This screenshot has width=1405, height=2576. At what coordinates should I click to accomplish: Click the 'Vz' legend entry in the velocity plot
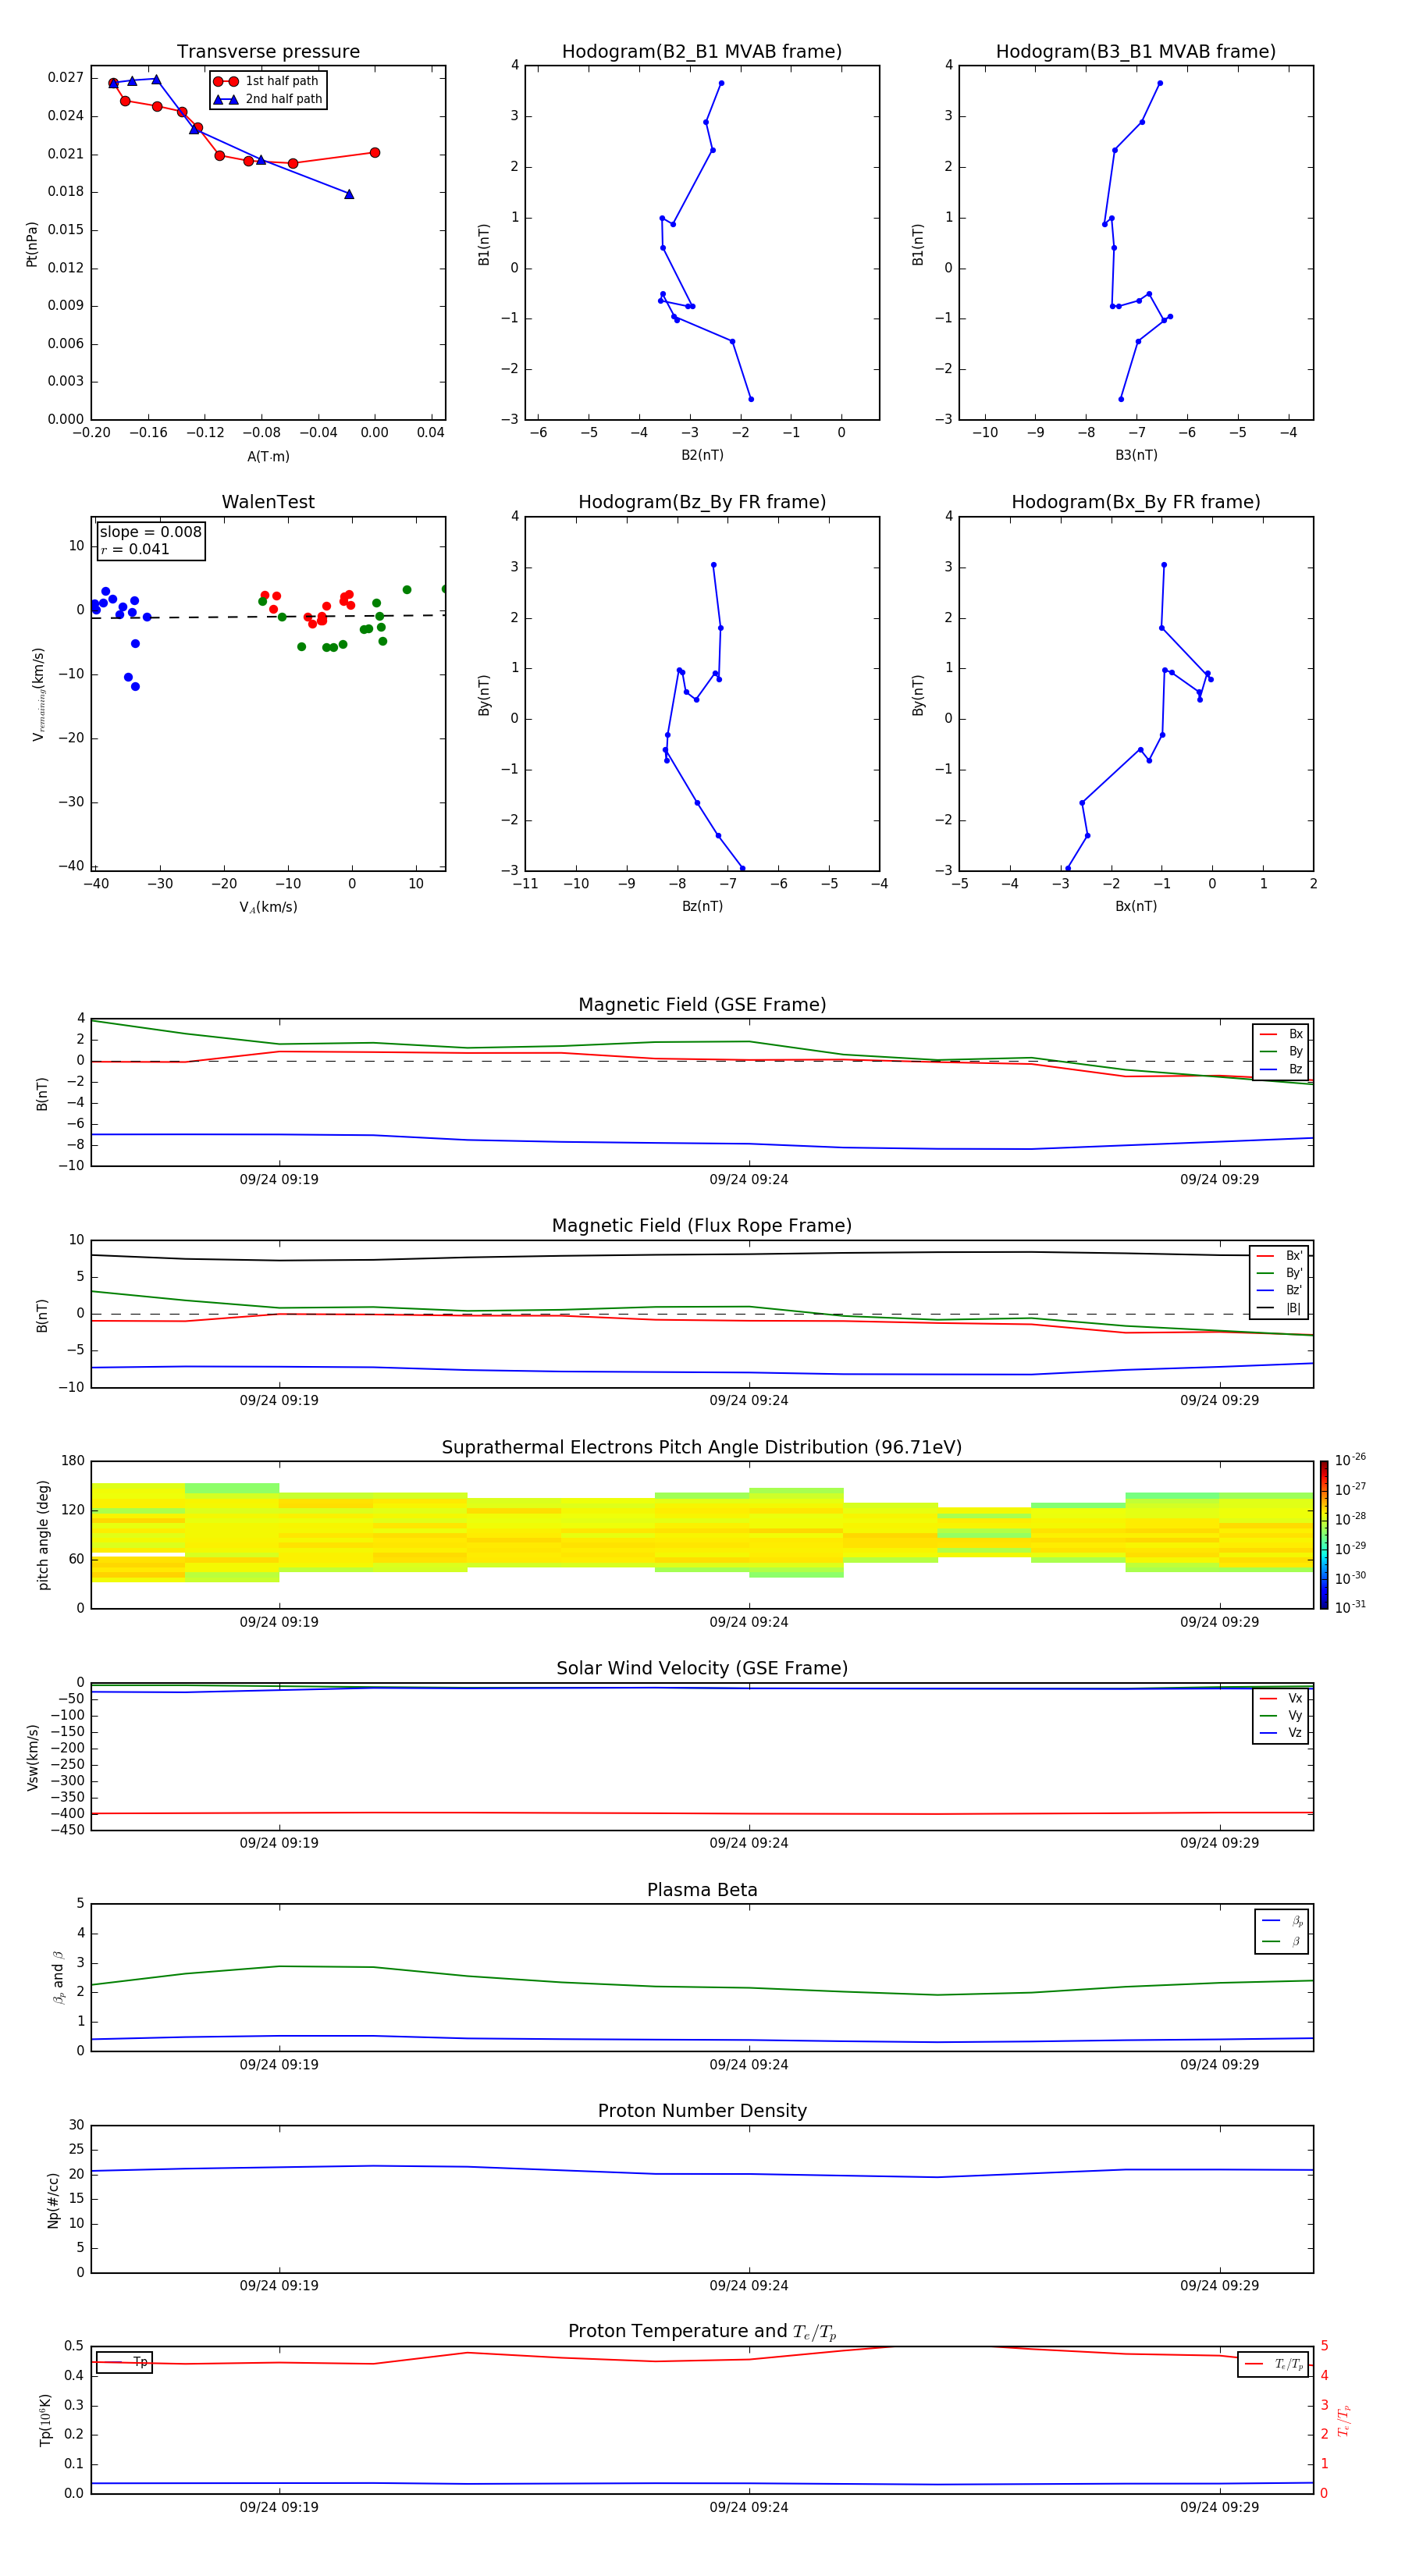click(1282, 1733)
